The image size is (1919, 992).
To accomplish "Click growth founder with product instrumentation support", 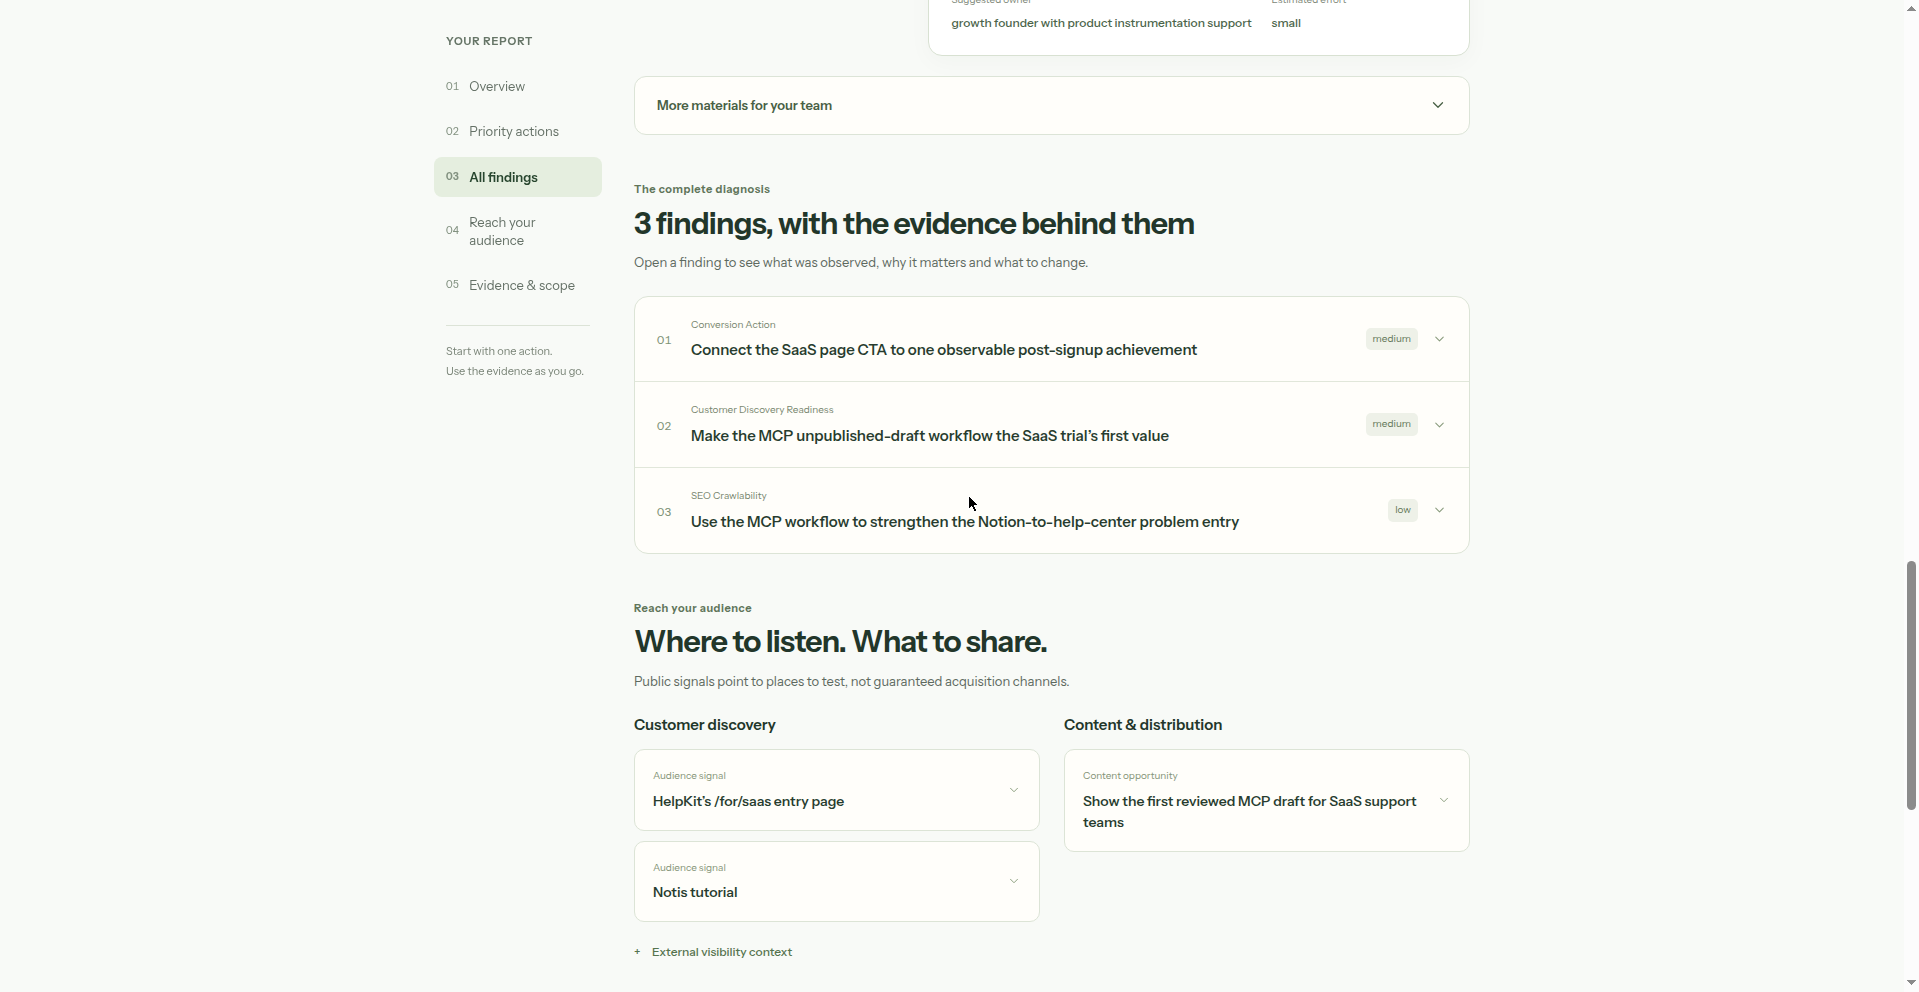I will point(1101,23).
